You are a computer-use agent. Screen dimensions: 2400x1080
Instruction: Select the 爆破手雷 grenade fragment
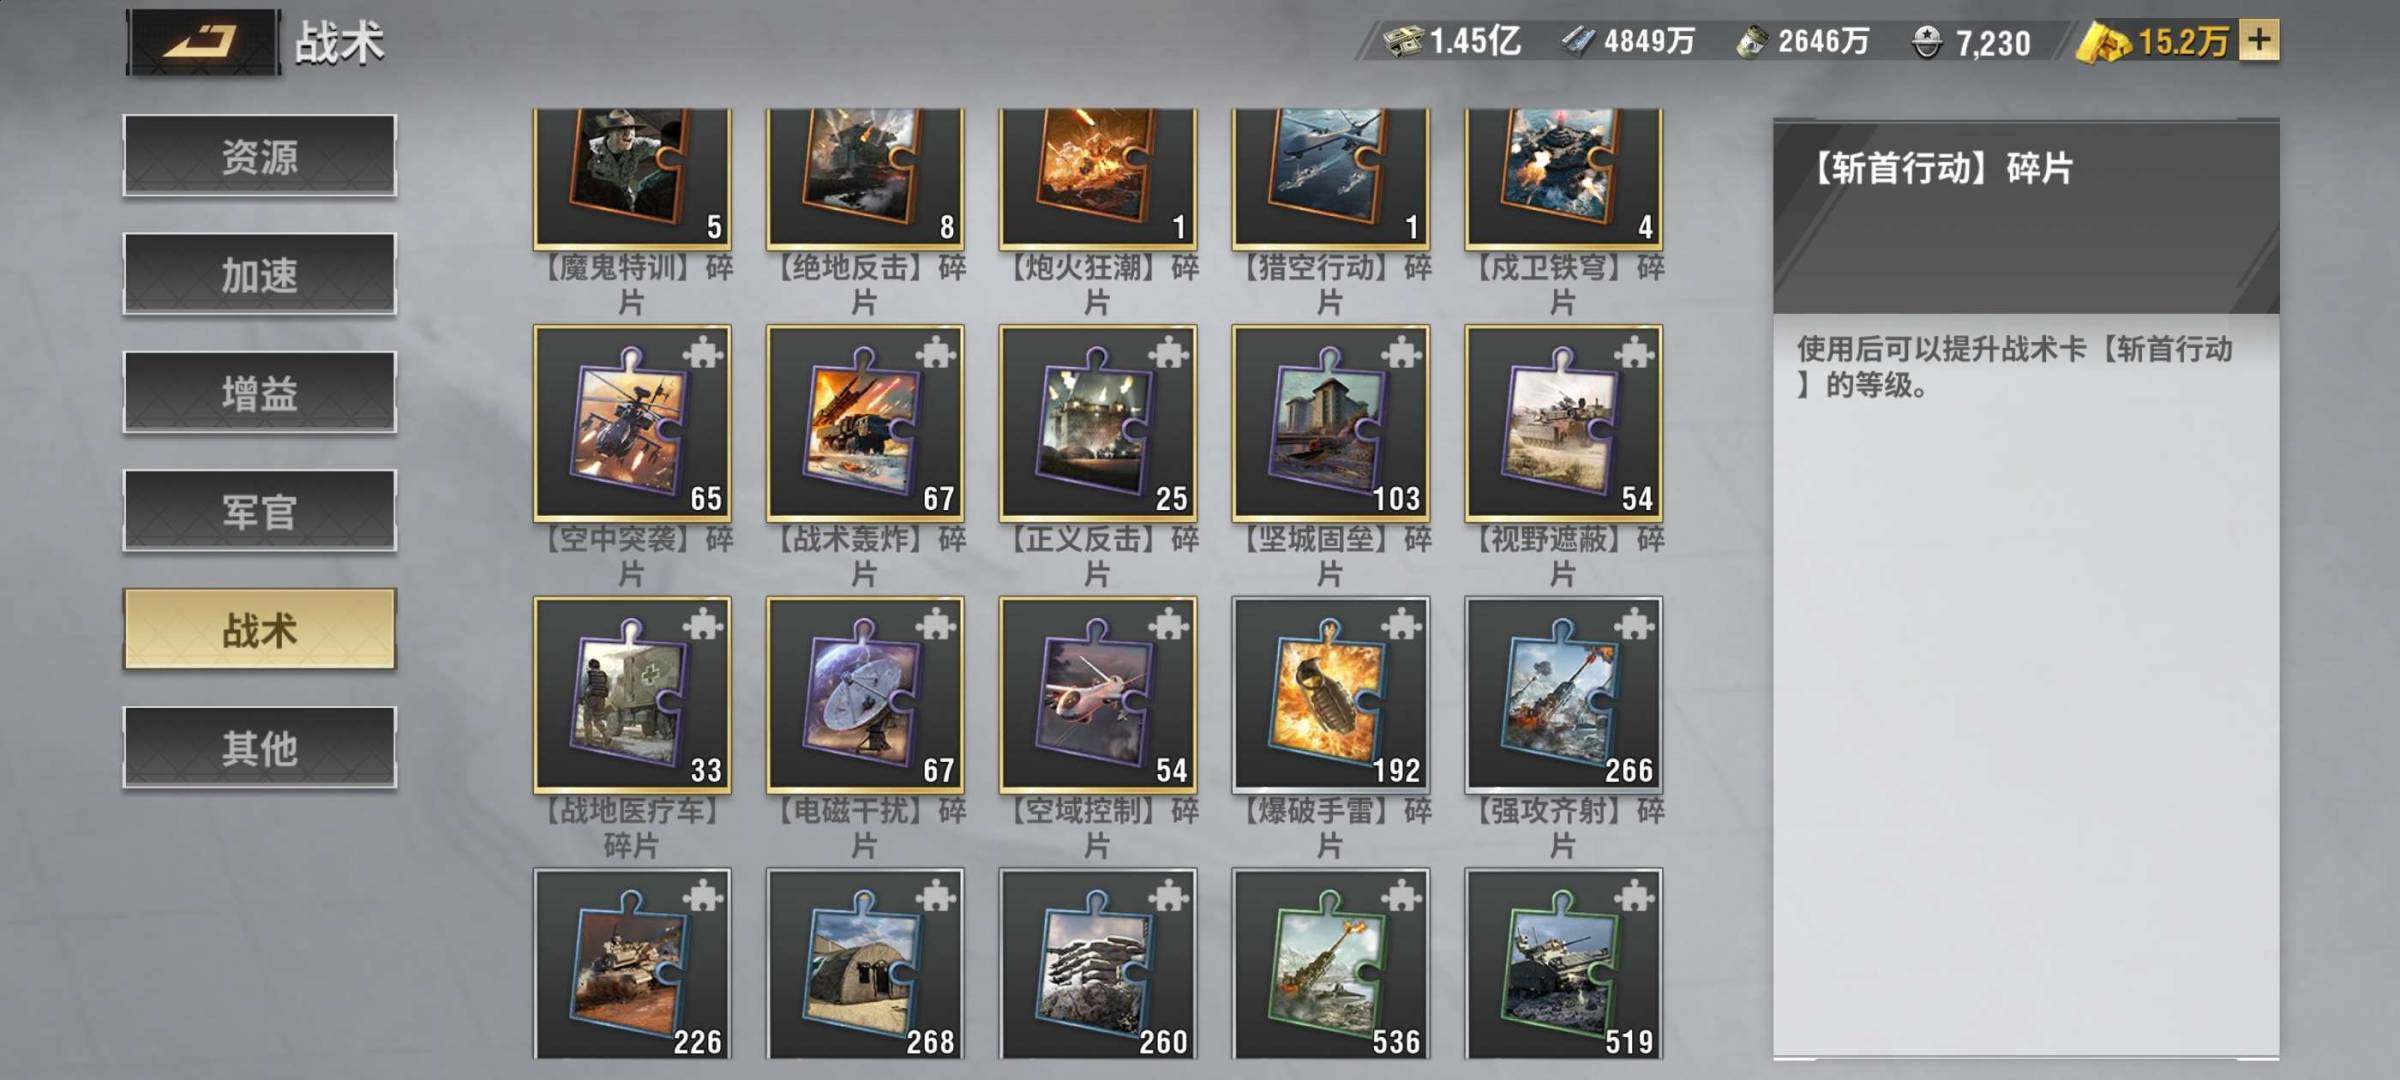click(1331, 695)
